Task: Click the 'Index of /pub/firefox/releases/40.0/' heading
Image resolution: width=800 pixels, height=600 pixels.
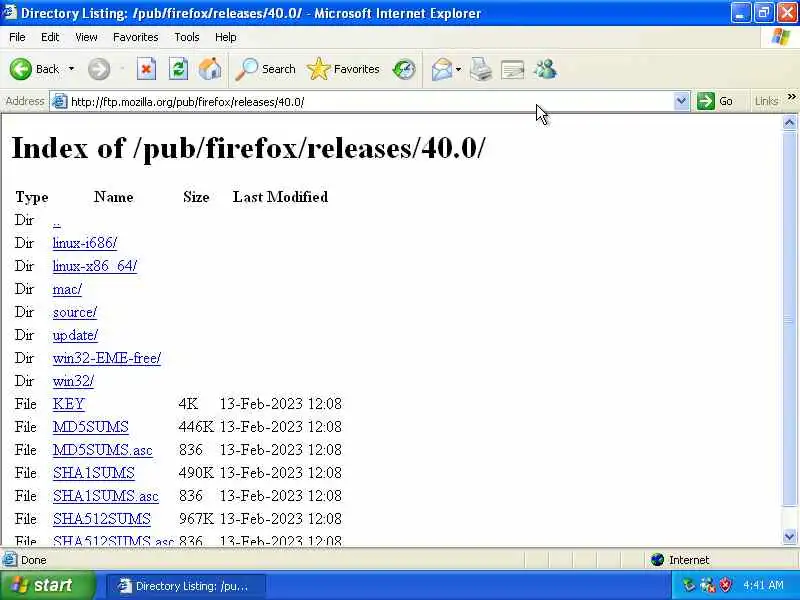Action: pyautogui.click(x=248, y=148)
